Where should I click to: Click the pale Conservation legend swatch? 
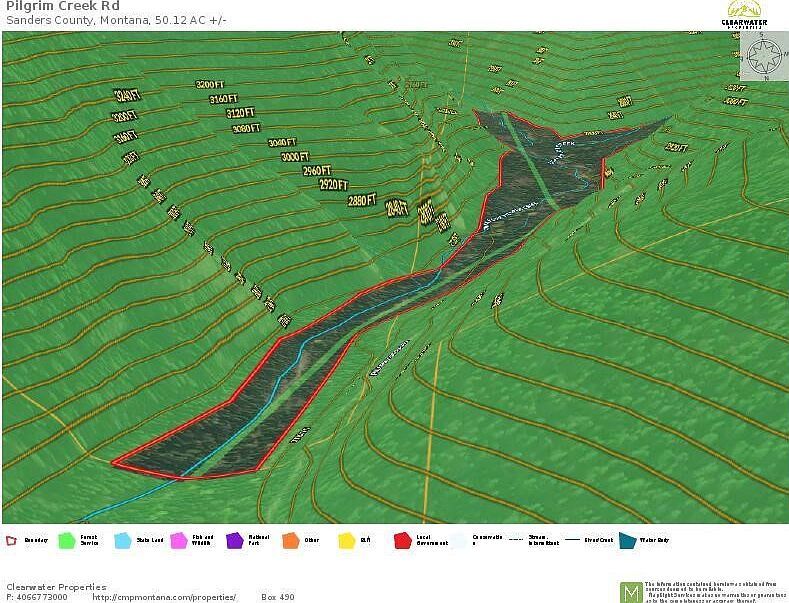click(458, 541)
